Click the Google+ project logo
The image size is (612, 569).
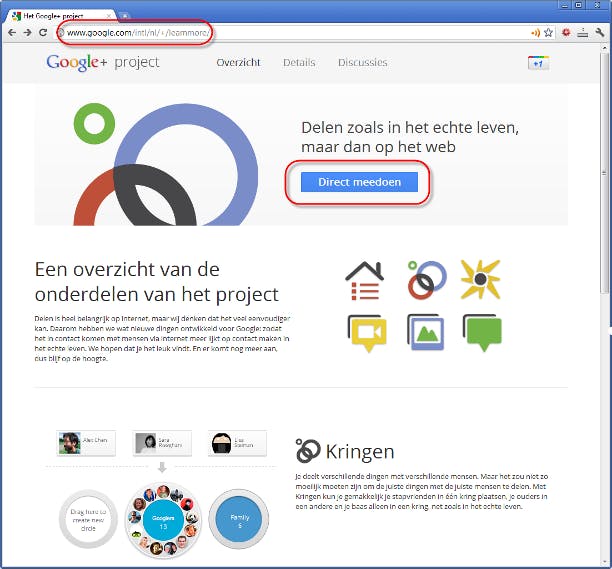103,62
